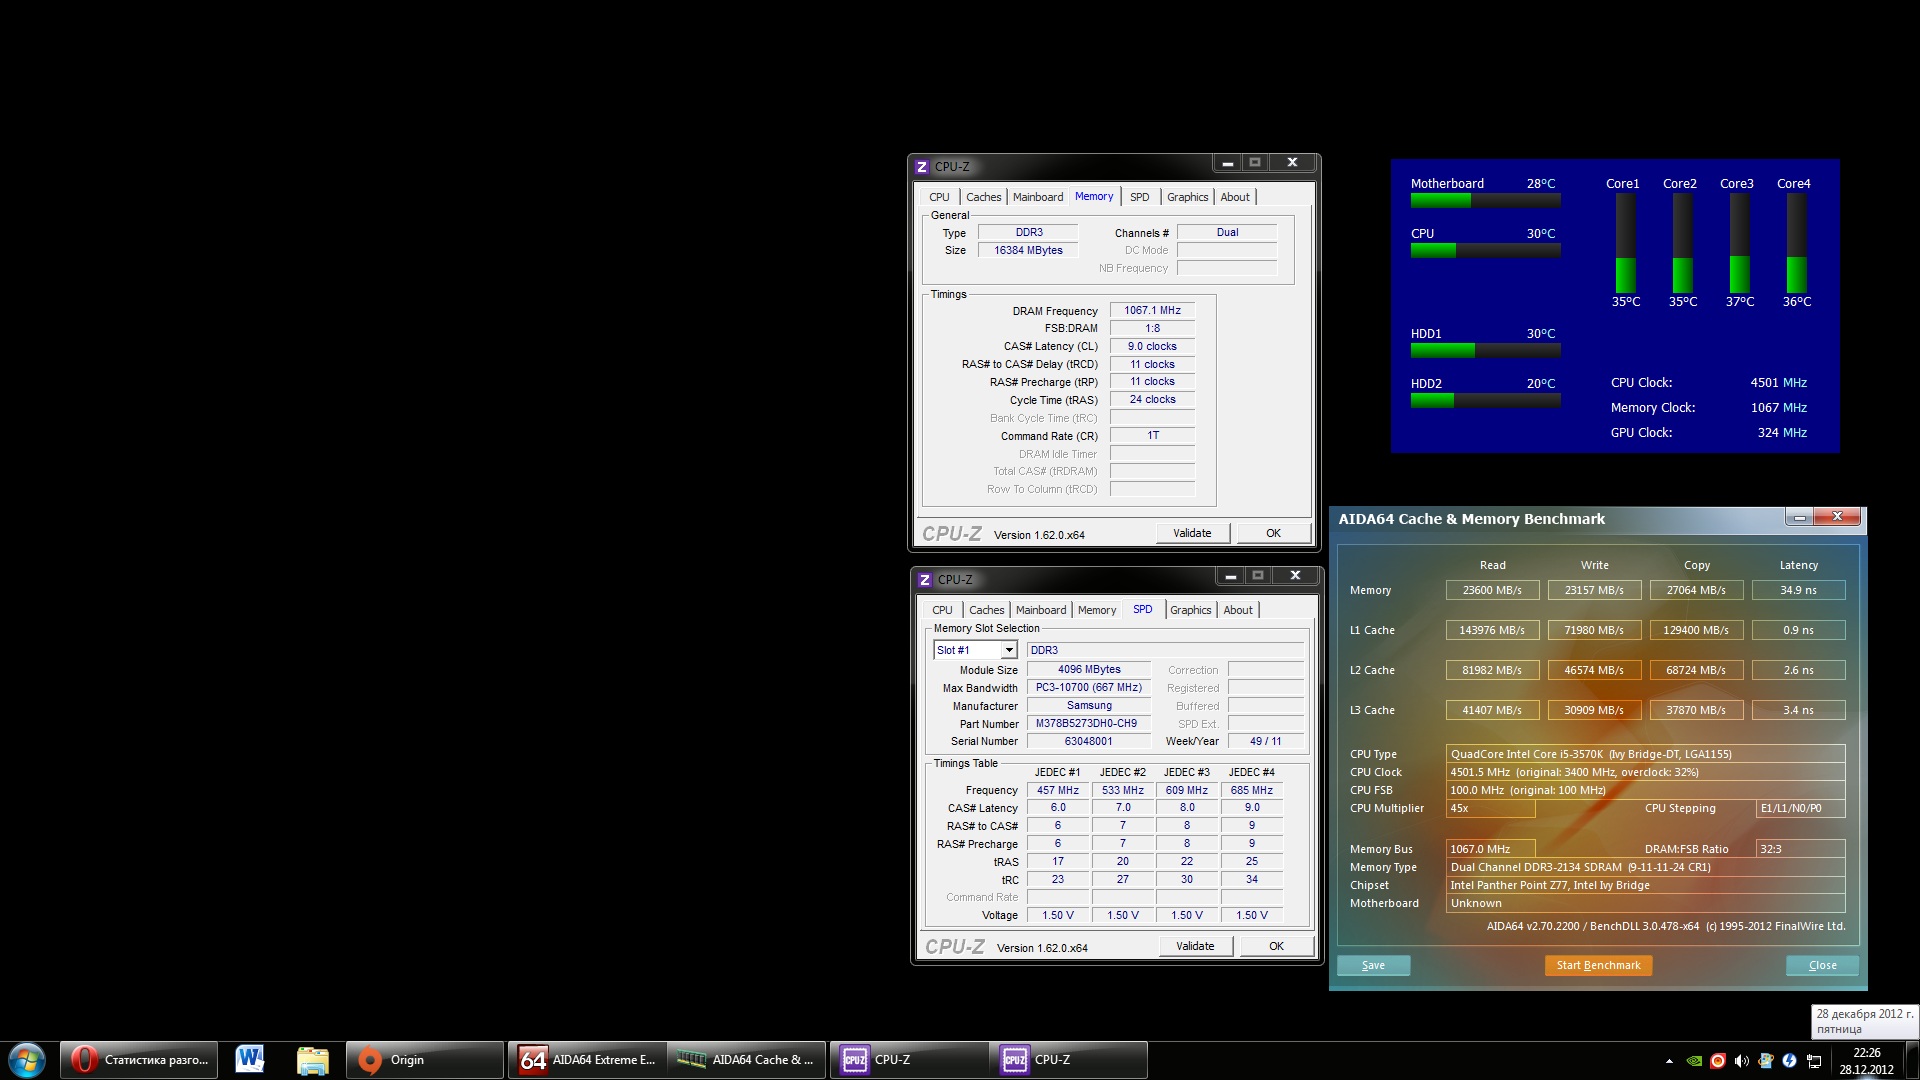Open network connection tray icon
The image size is (1920, 1080).
[1814, 1061]
